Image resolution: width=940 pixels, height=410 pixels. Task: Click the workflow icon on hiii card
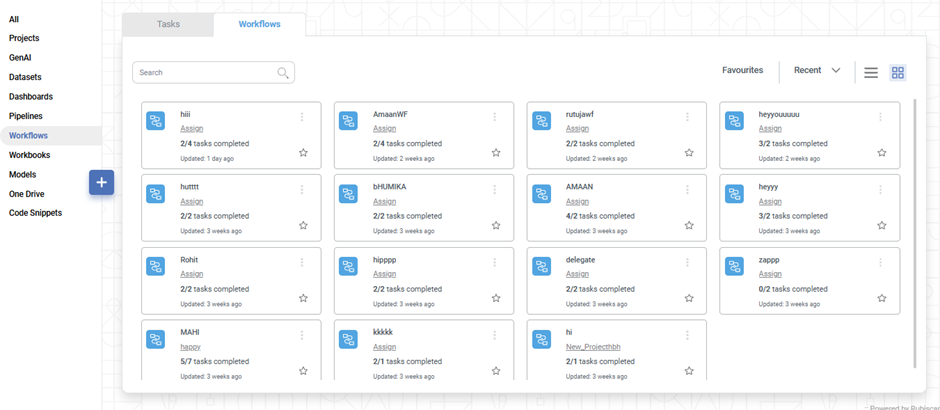click(x=156, y=121)
